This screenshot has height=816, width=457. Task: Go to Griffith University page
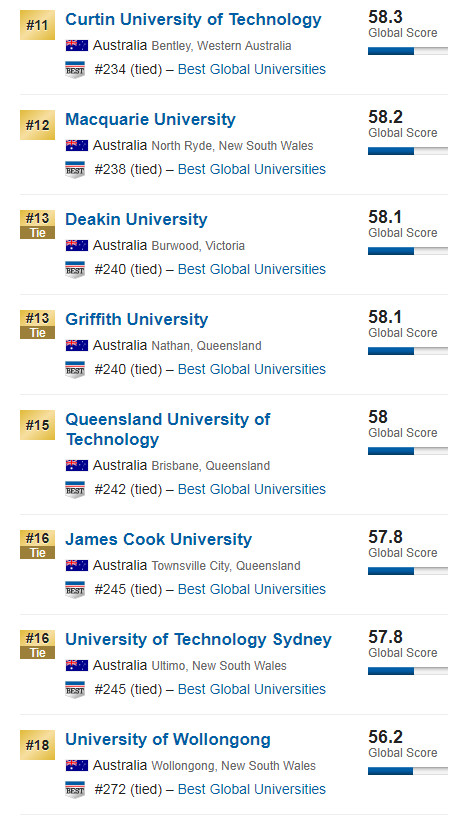coord(136,320)
